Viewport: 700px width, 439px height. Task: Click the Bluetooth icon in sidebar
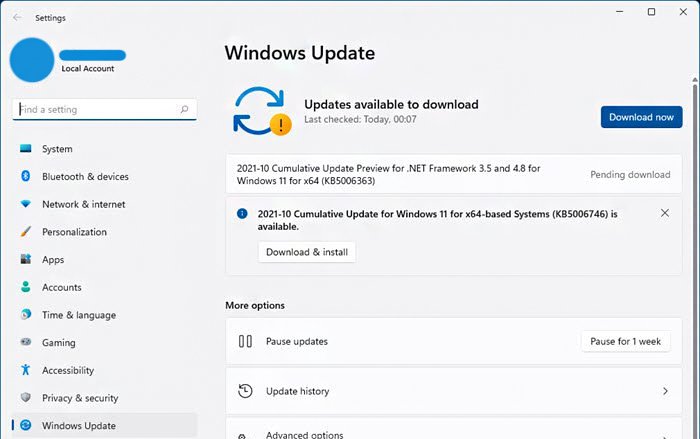tap(25, 176)
